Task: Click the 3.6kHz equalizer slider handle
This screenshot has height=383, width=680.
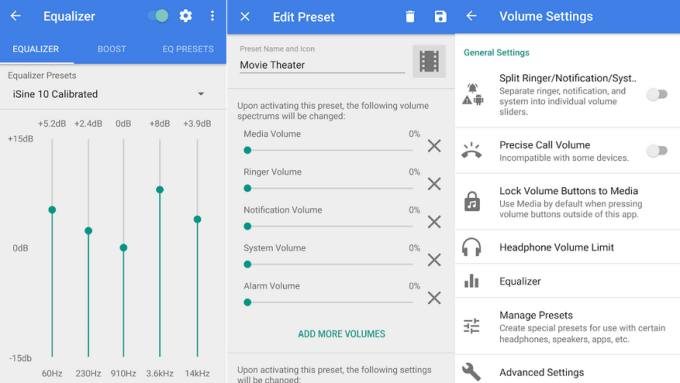Action: point(160,190)
